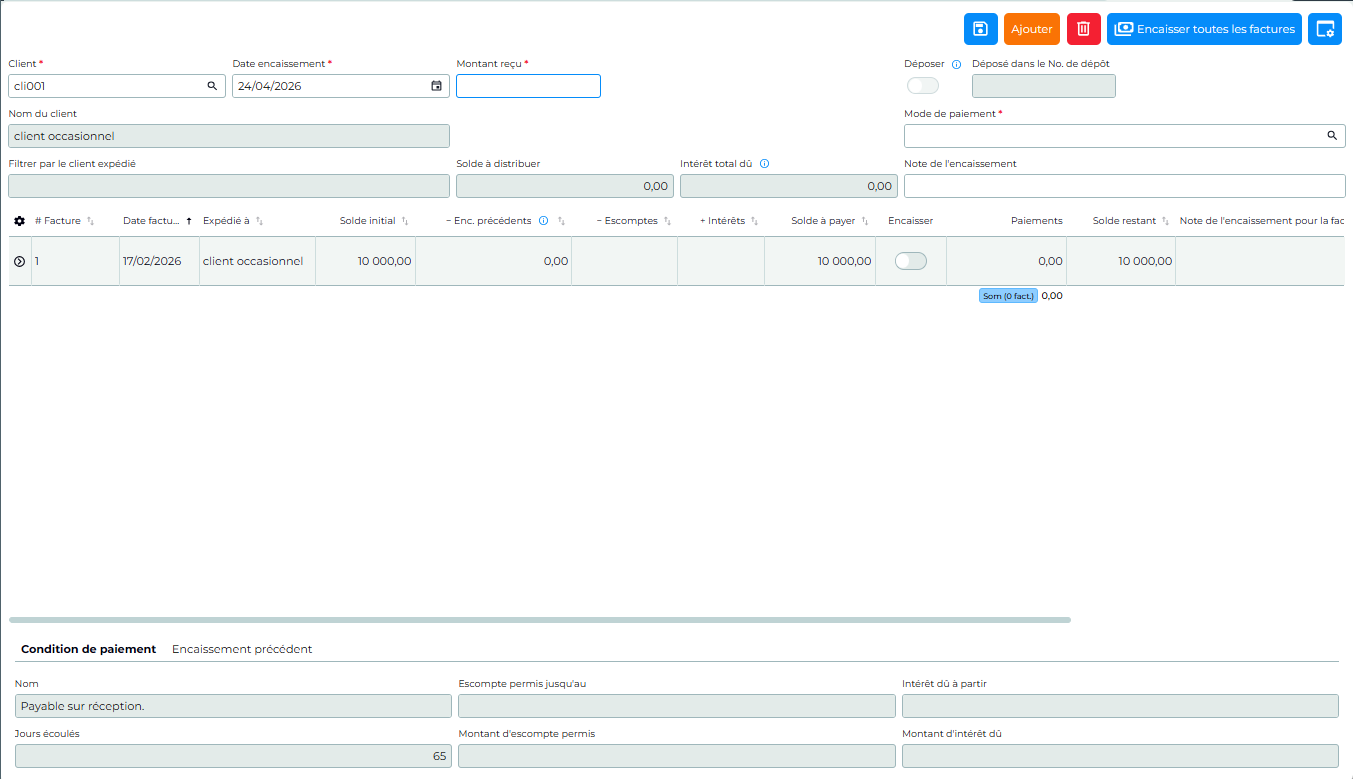Click the blue save disk icon
The height and width of the screenshot is (779, 1353).
tap(980, 29)
